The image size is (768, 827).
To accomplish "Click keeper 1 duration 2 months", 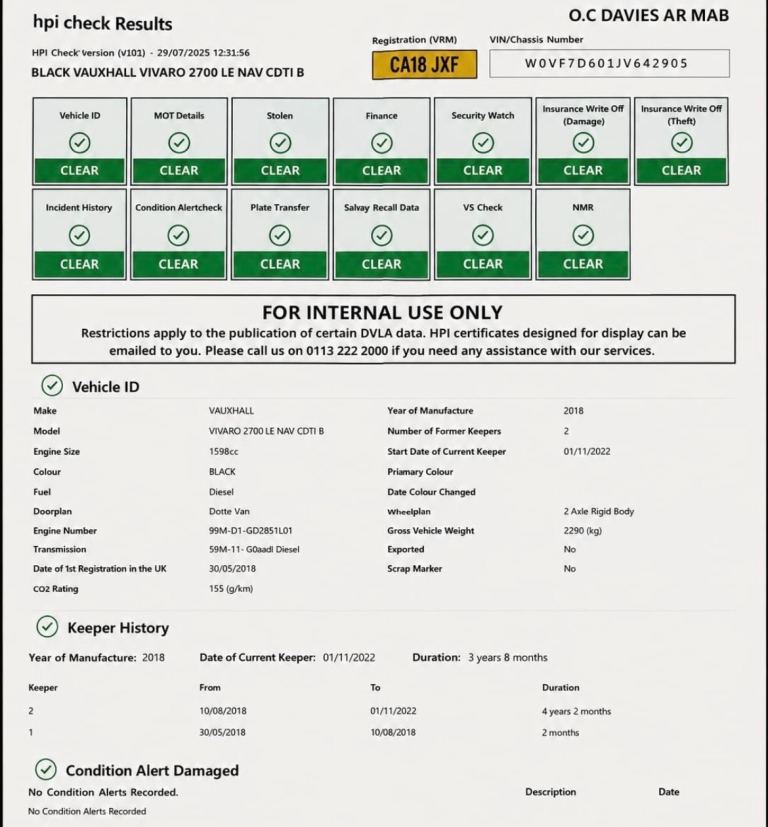I will tap(560, 732).
